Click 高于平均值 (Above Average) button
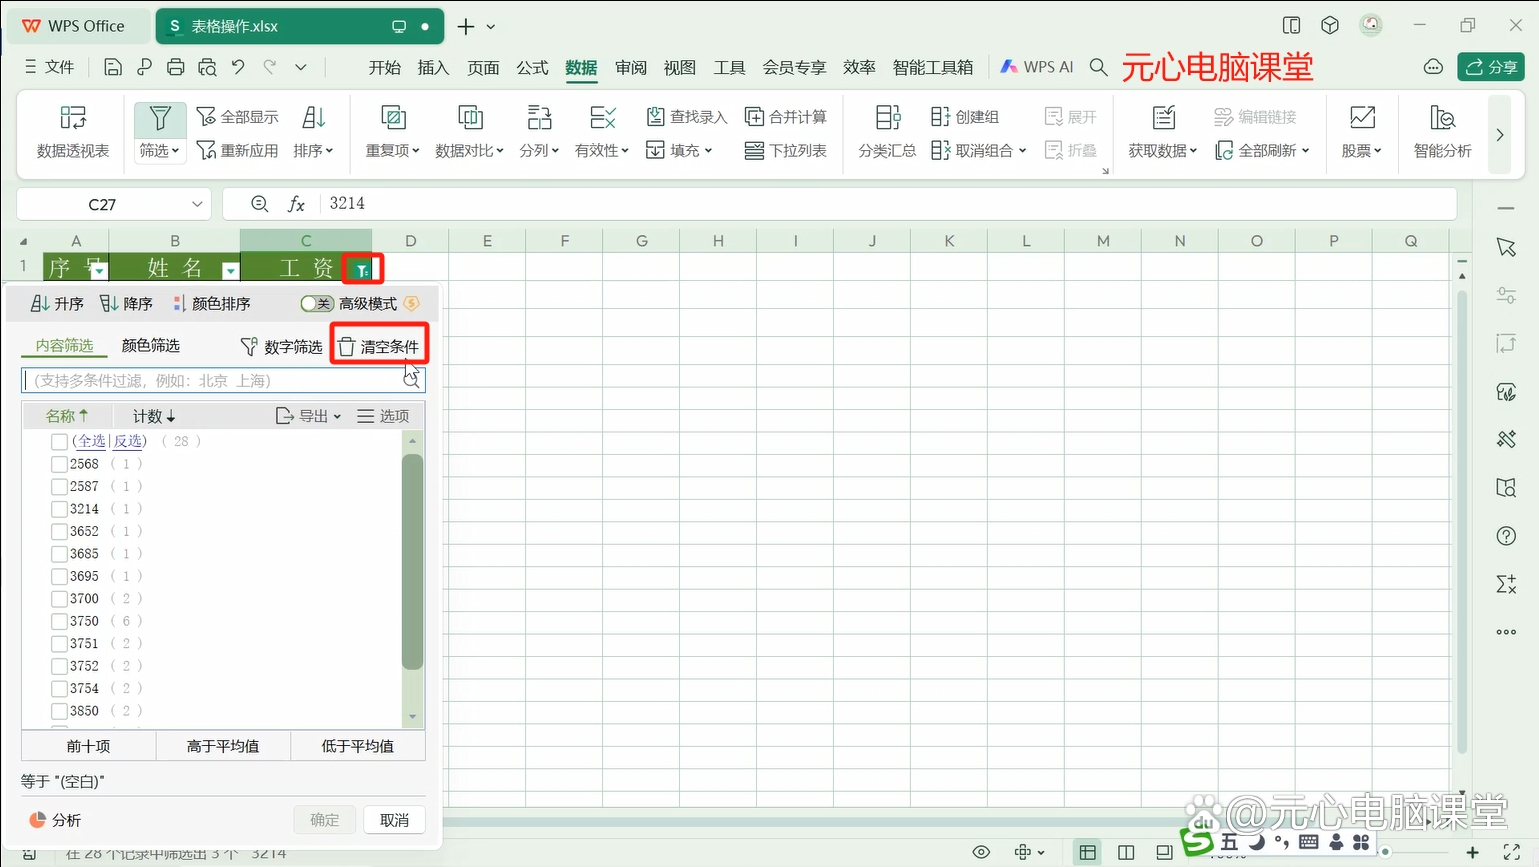The width and height of the screenshot is (1539, 867). [x=223, y=746]
